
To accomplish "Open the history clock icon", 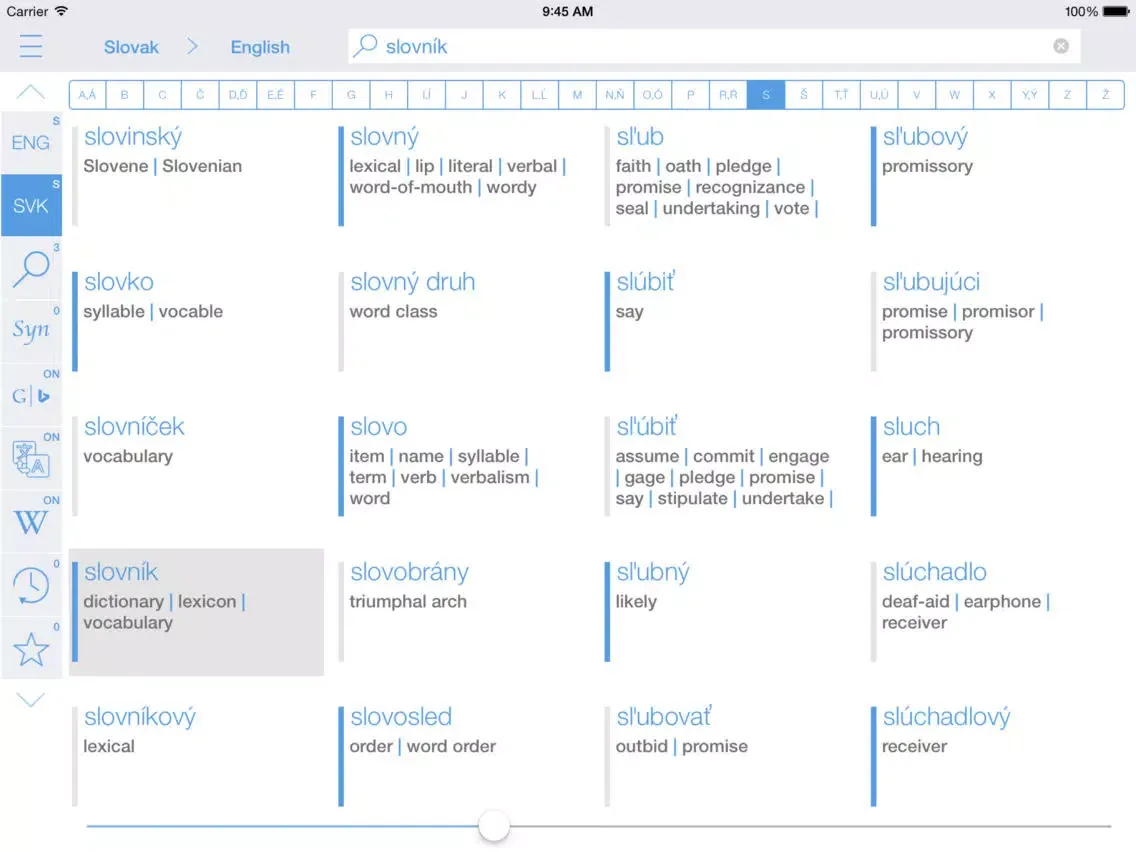I will tap(31, 585).
